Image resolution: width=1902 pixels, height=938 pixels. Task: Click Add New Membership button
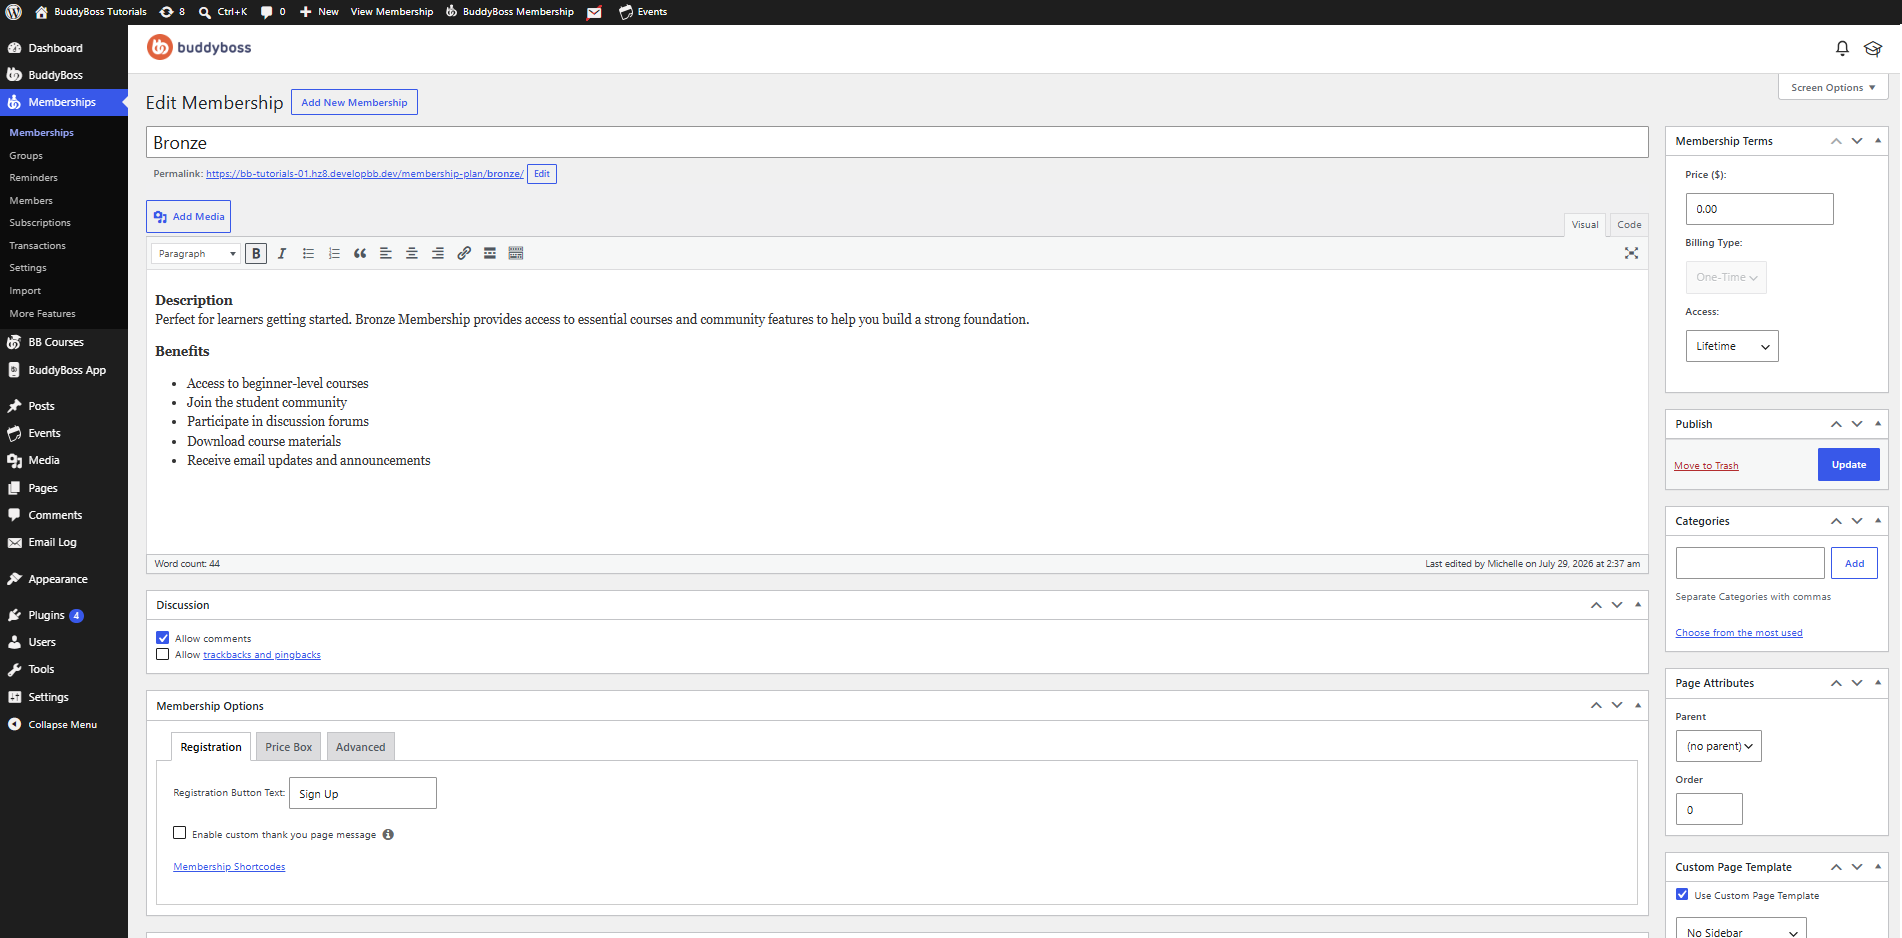point(354,102)
